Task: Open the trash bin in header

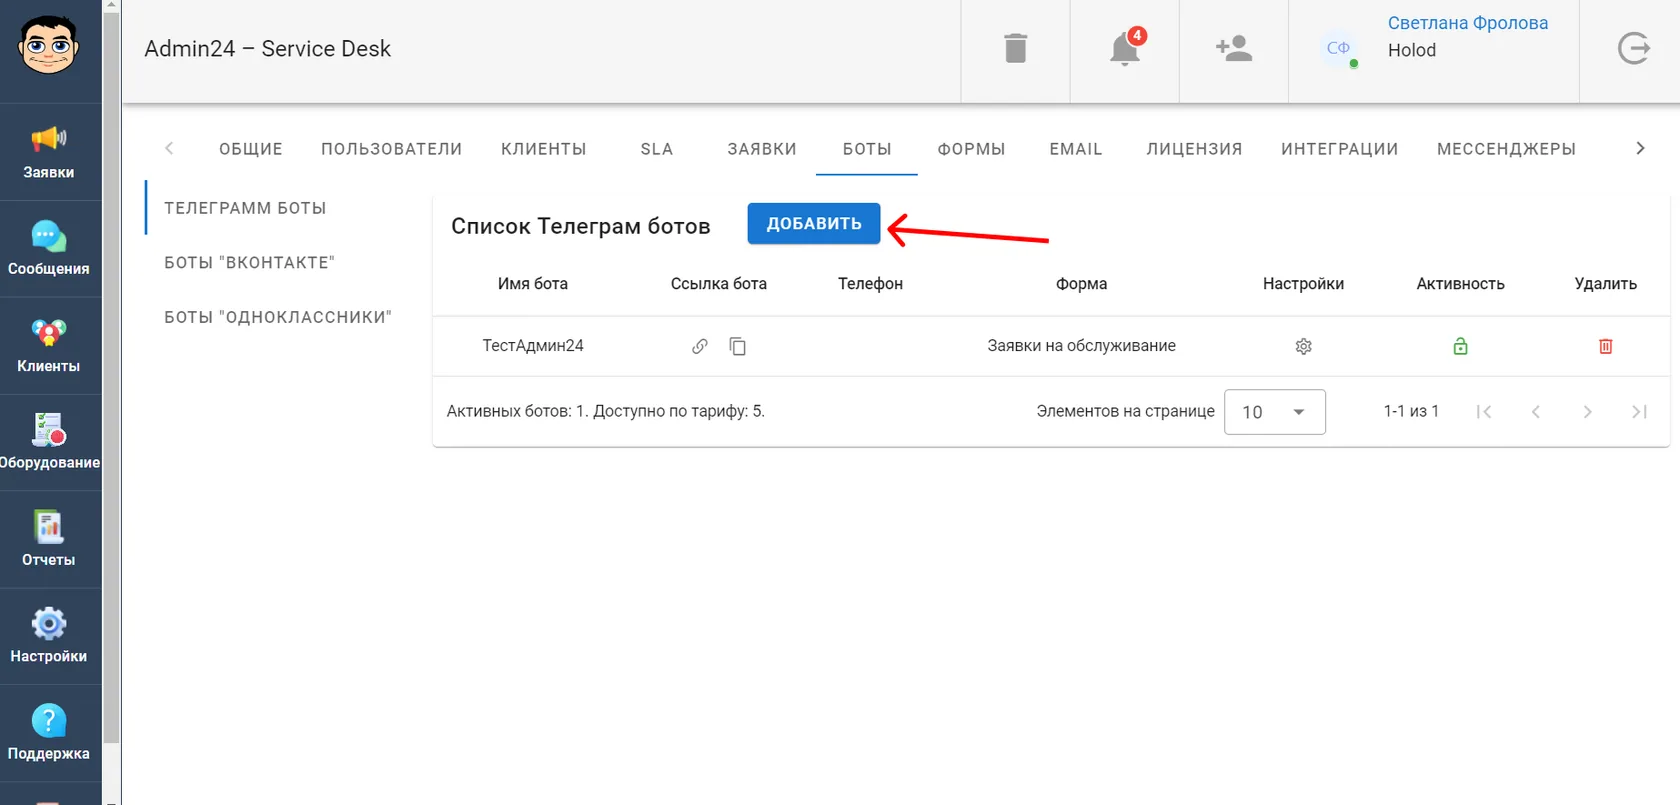Action: pos(1015,48)
